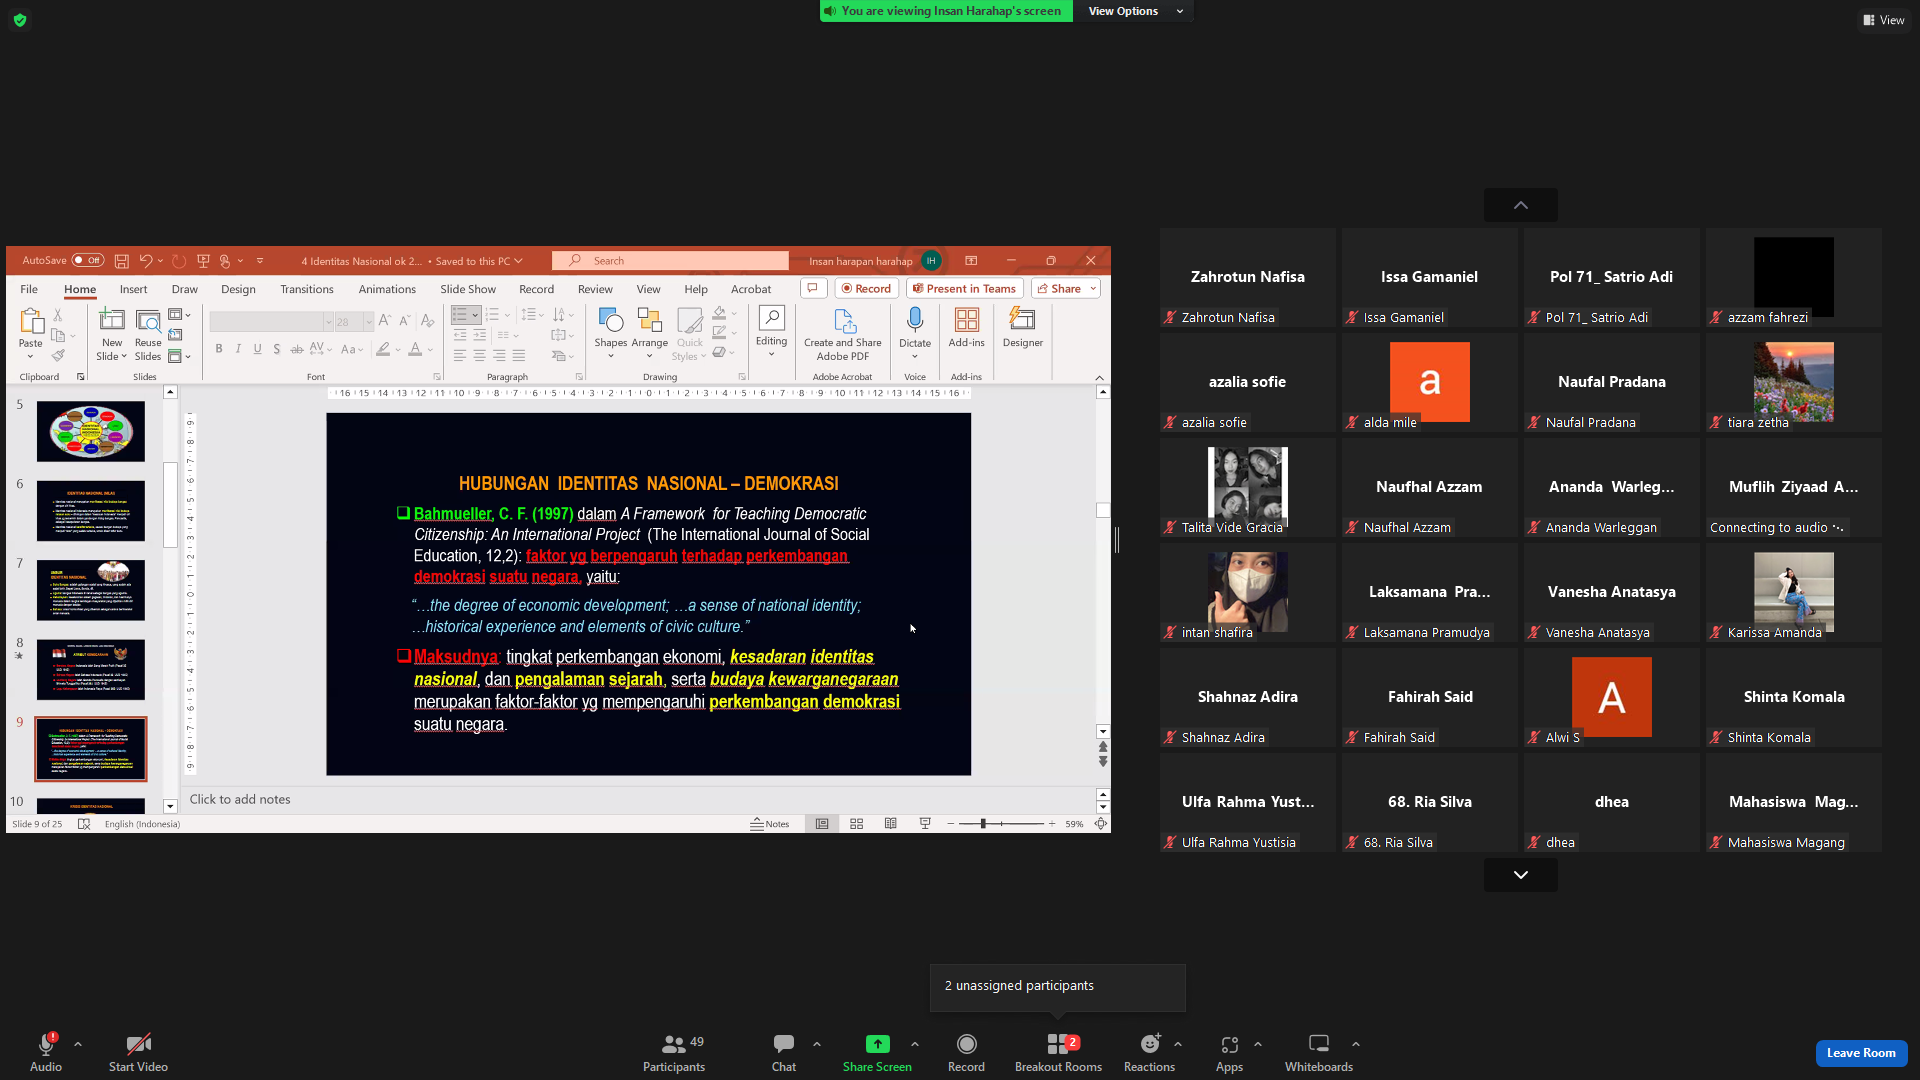Click the Designer icon in ribbon
This screenshot has height=1080, width=1920.
(x=1022, y=319)
